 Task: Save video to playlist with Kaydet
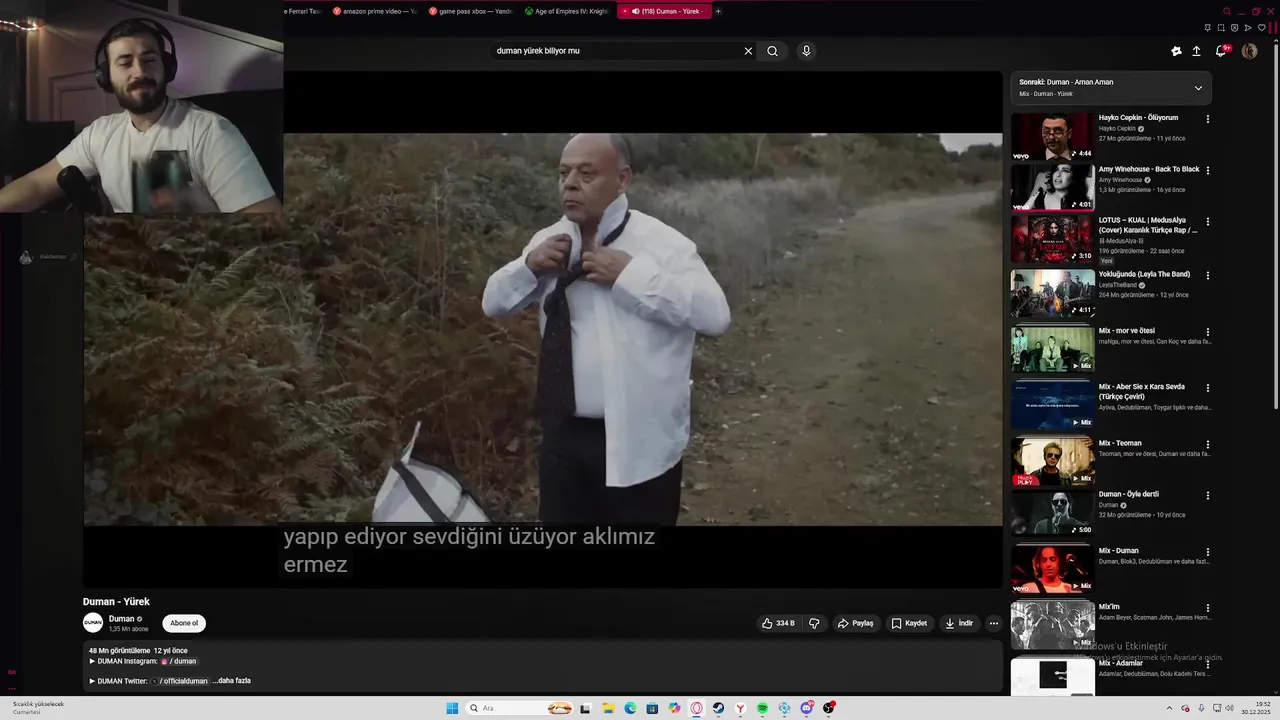(x=909, y=623)
